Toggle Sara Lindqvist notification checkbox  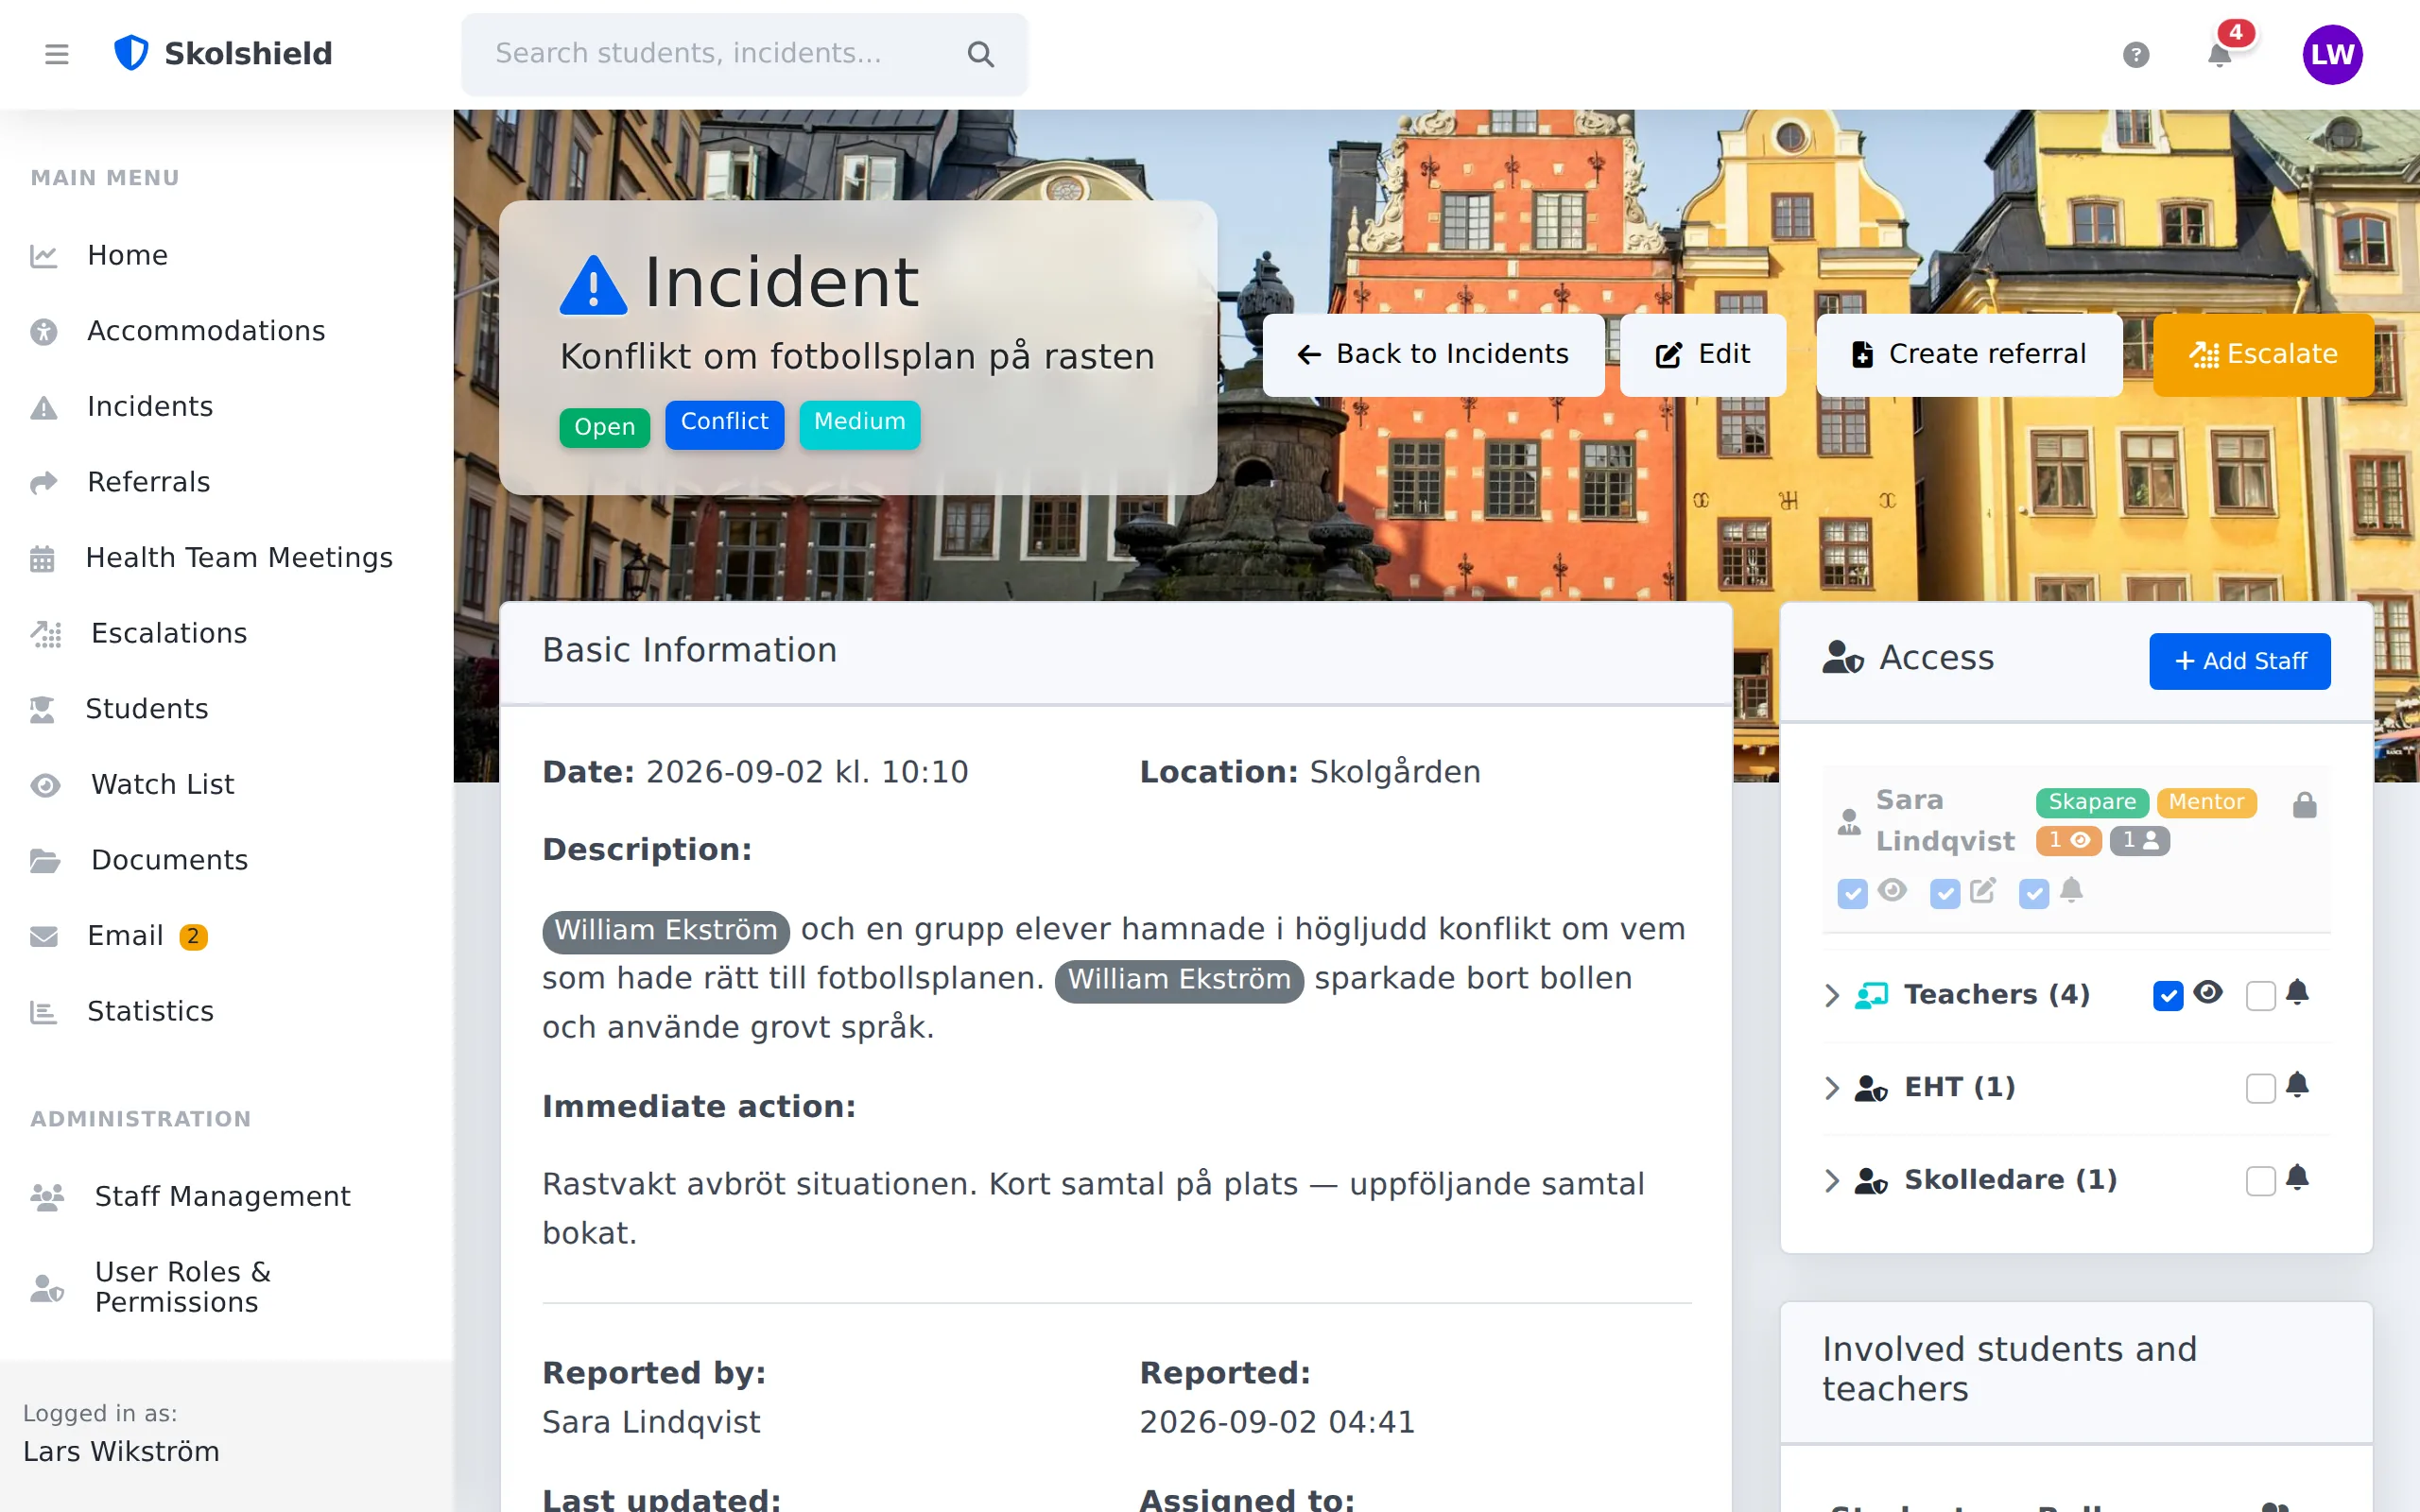2033,893
